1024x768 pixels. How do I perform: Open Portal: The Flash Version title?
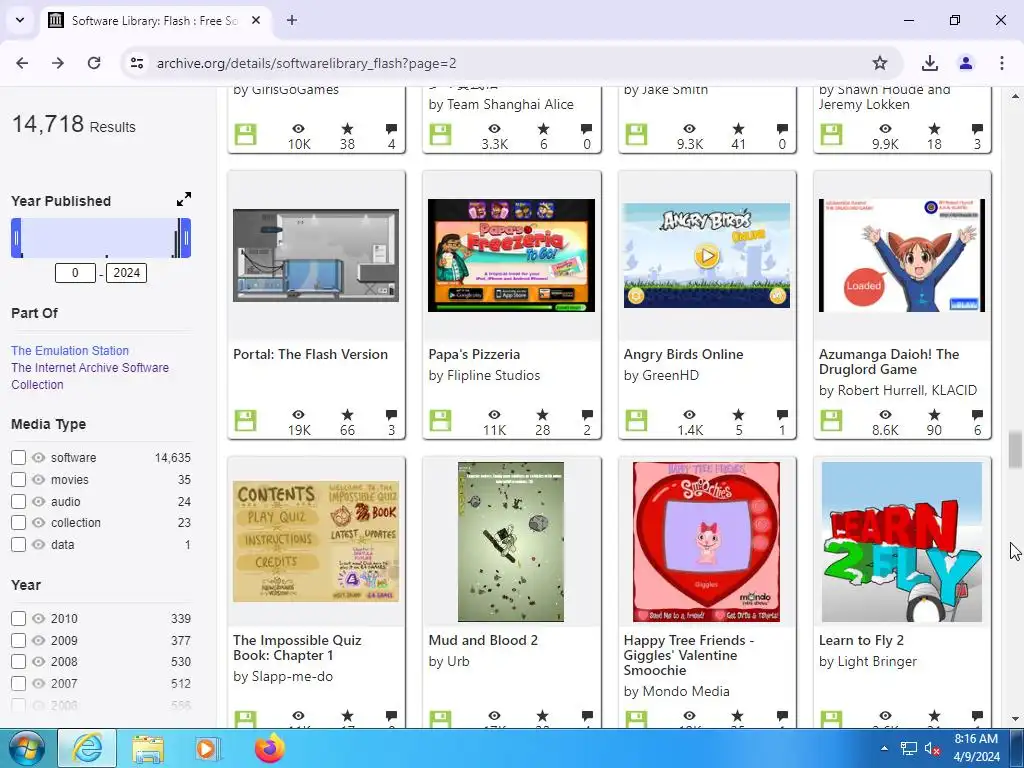pyautogui.click(x=310, y=355)
